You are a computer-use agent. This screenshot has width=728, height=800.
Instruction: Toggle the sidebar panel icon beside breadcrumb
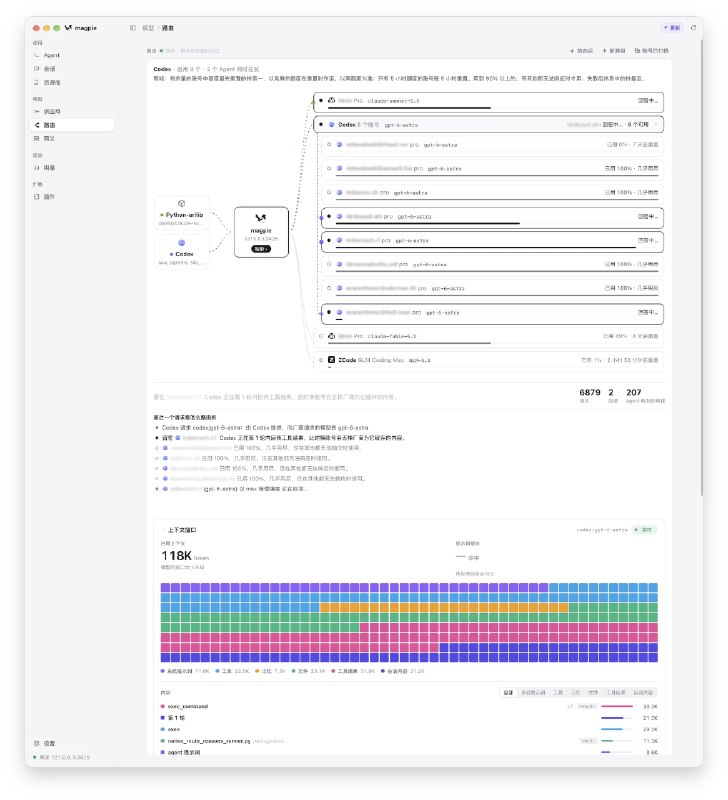(133, 28)
